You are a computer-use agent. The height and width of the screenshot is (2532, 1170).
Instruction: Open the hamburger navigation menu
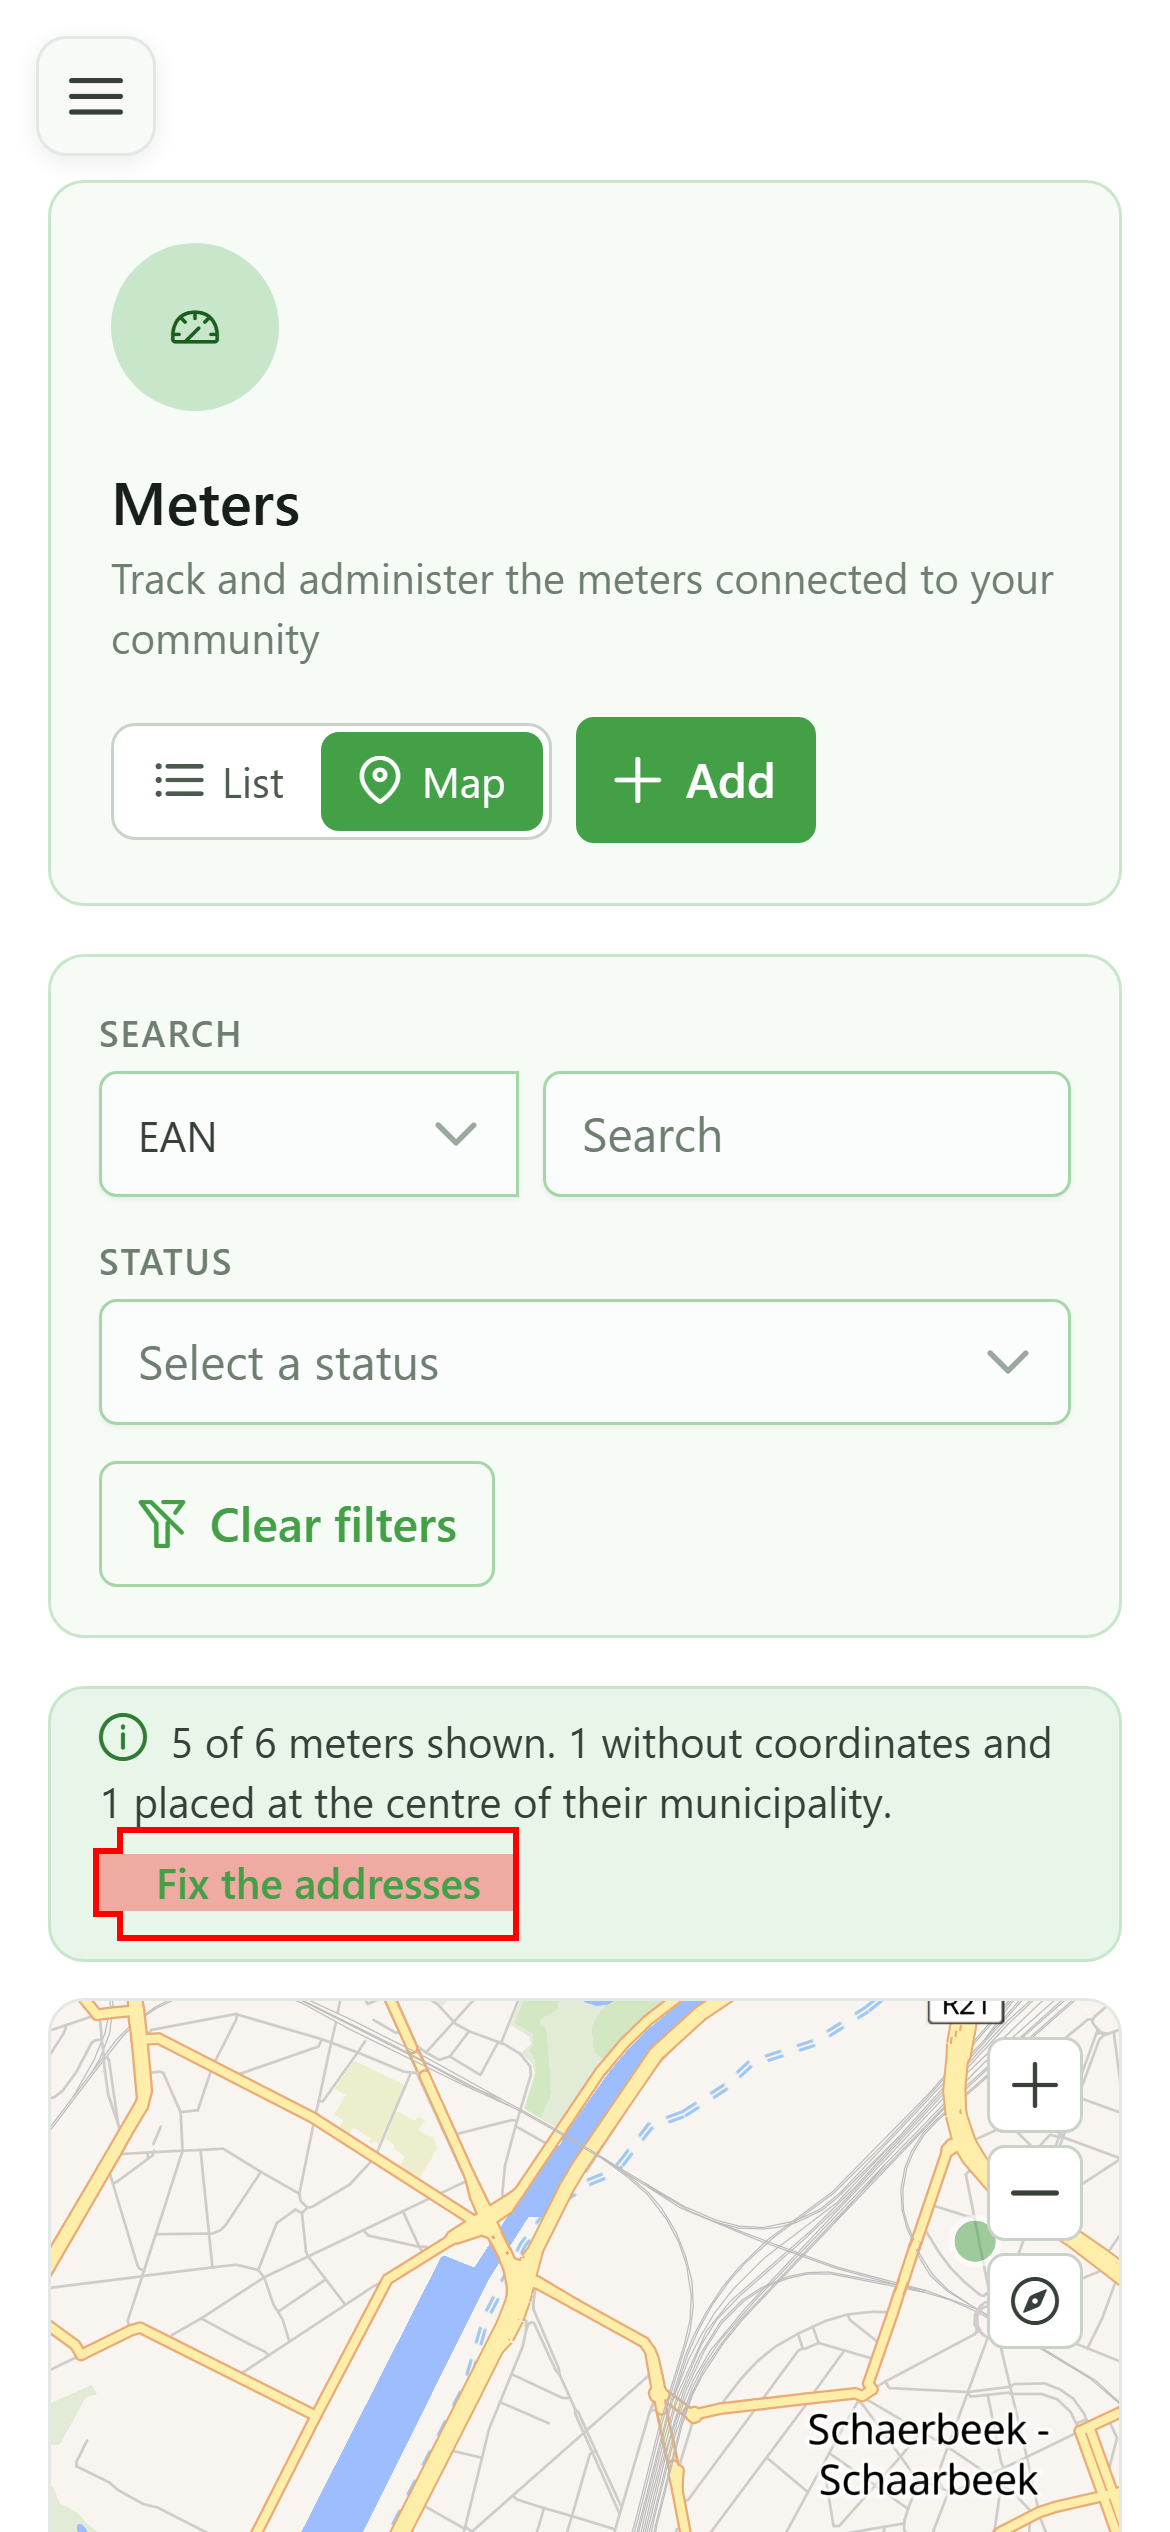pyautogui.click(x=96, y=96)
